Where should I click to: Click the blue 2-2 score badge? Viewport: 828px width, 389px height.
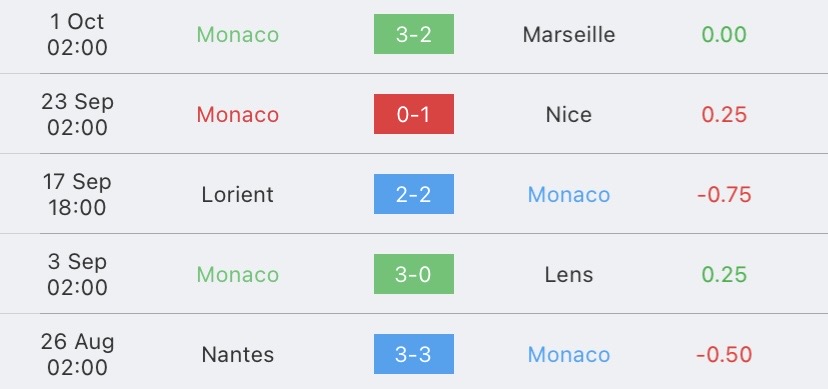[x=413, y=194]
